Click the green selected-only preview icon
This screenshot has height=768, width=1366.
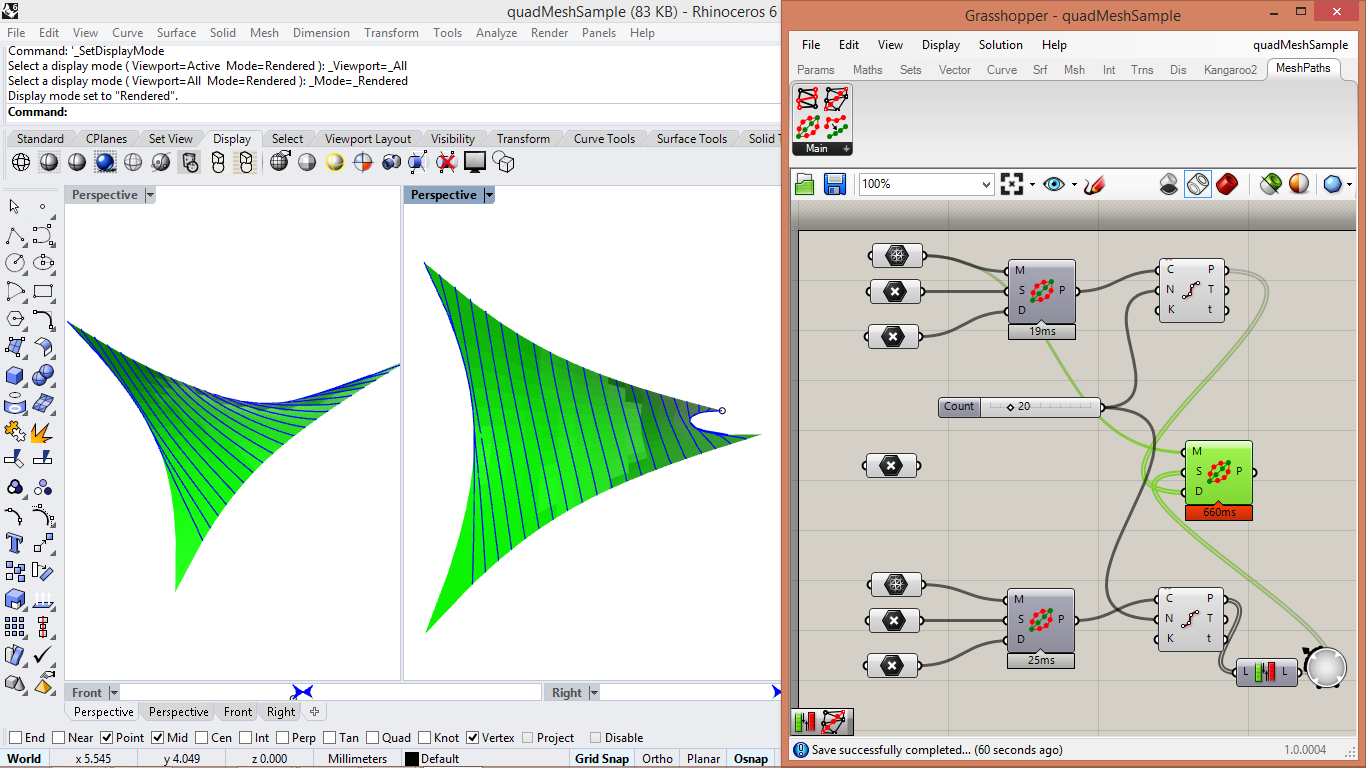[1271, 184]
